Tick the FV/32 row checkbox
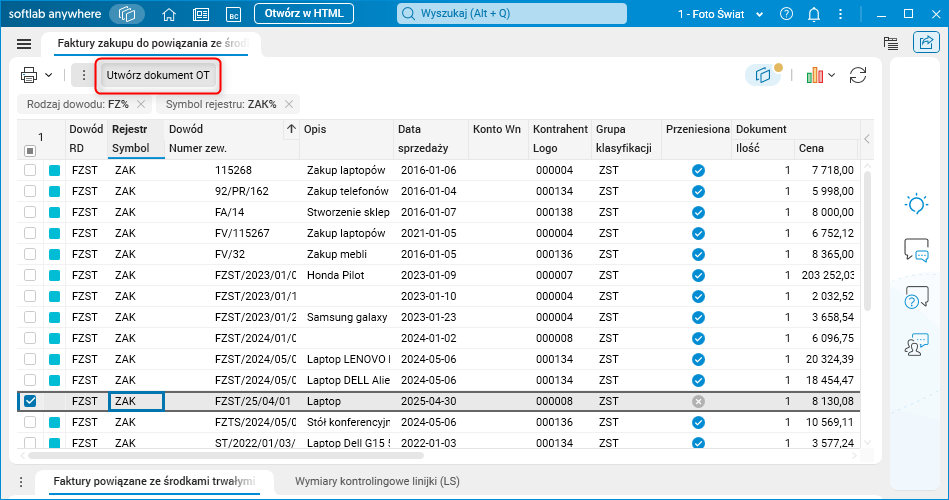 (x=30, y=254)
